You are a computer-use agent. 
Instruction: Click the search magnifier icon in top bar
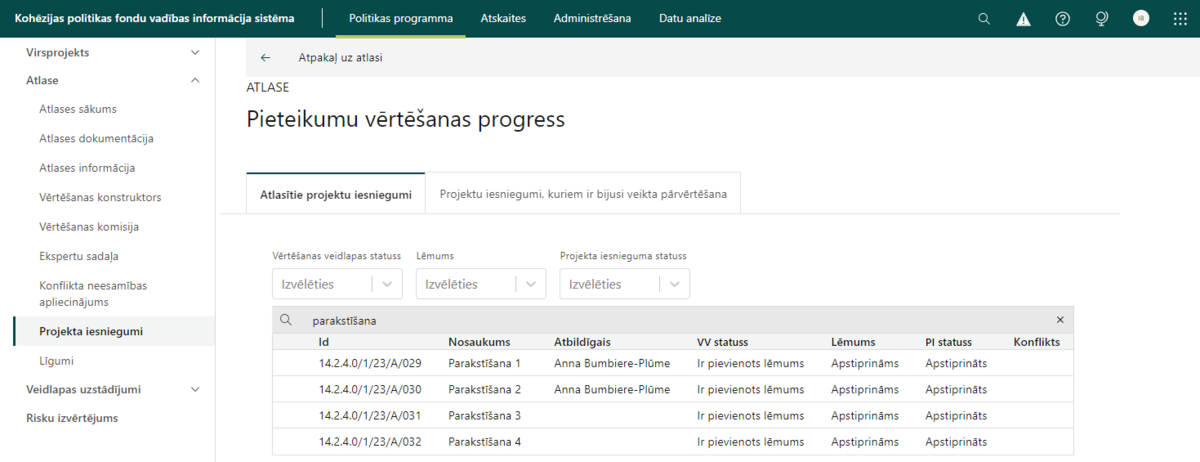coord(984,18)
